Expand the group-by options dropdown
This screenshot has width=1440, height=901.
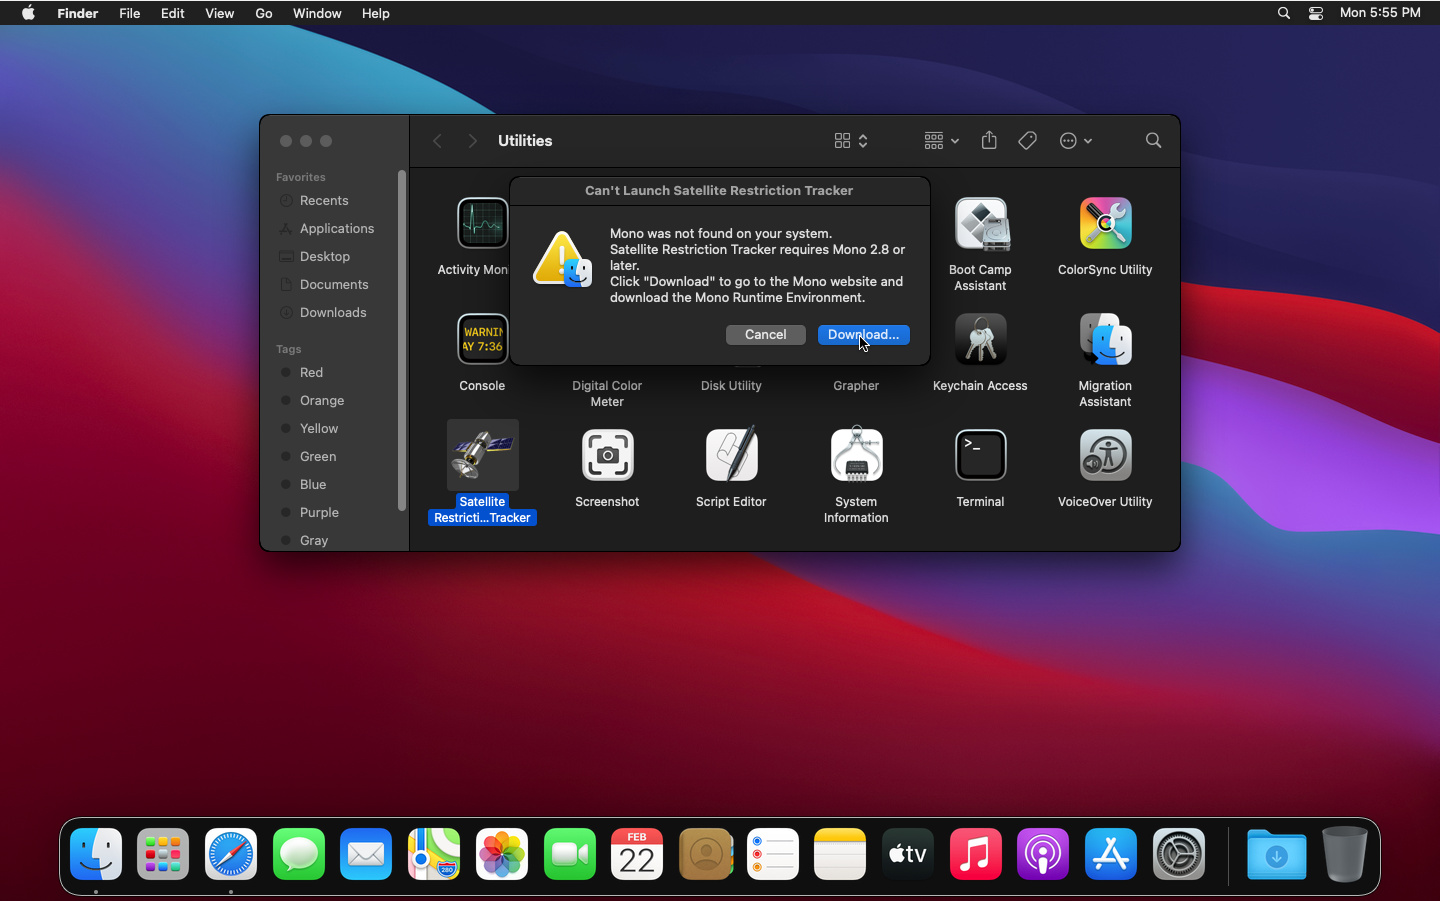click(x=941, y=141)
